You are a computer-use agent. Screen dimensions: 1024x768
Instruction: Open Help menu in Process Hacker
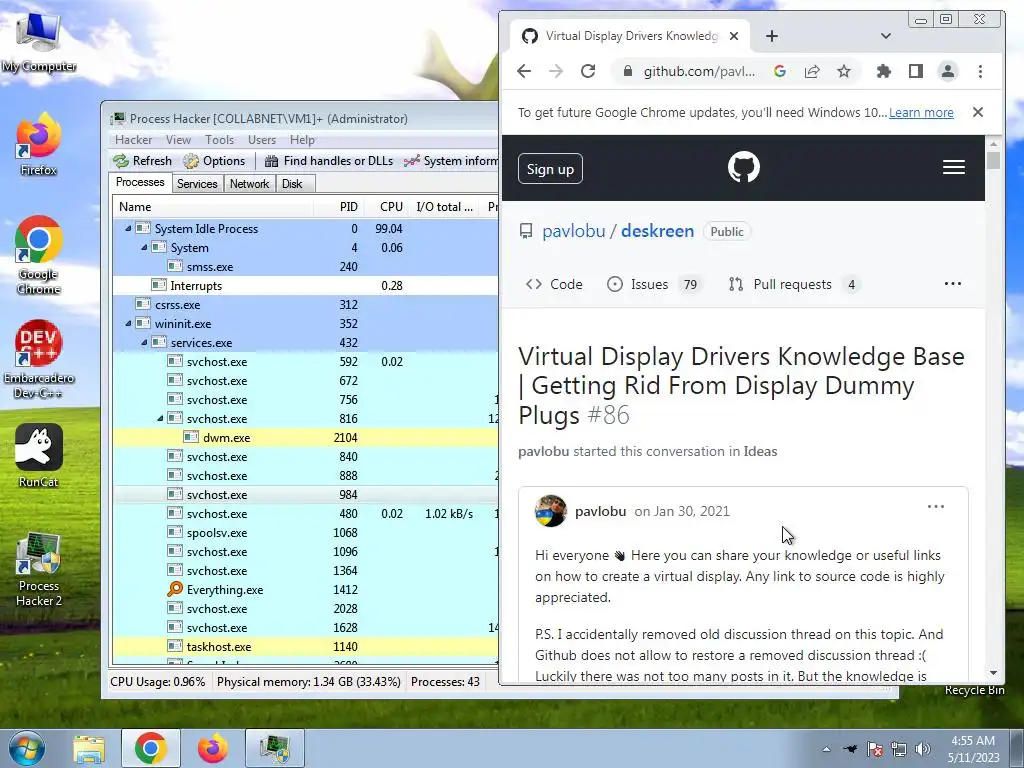(302, 140)
